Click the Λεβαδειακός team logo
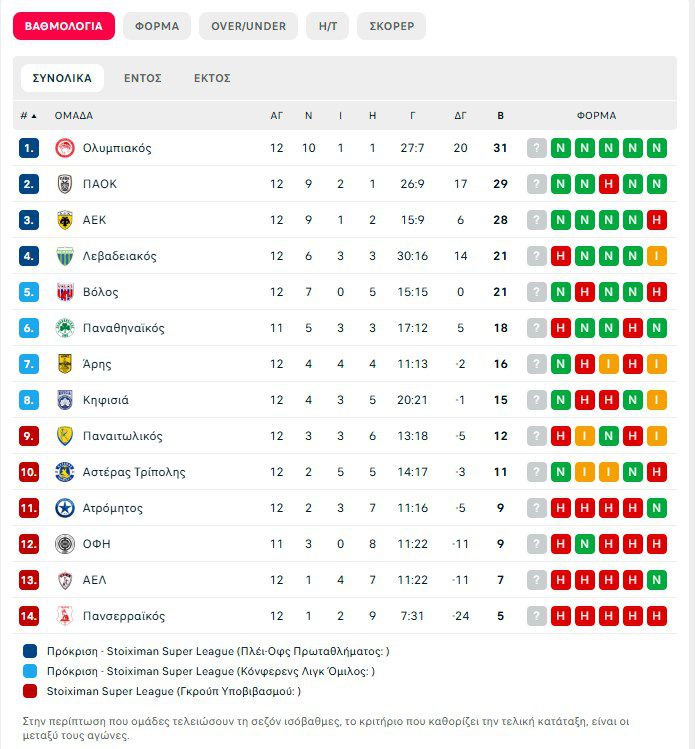 (x=65, y=256)
